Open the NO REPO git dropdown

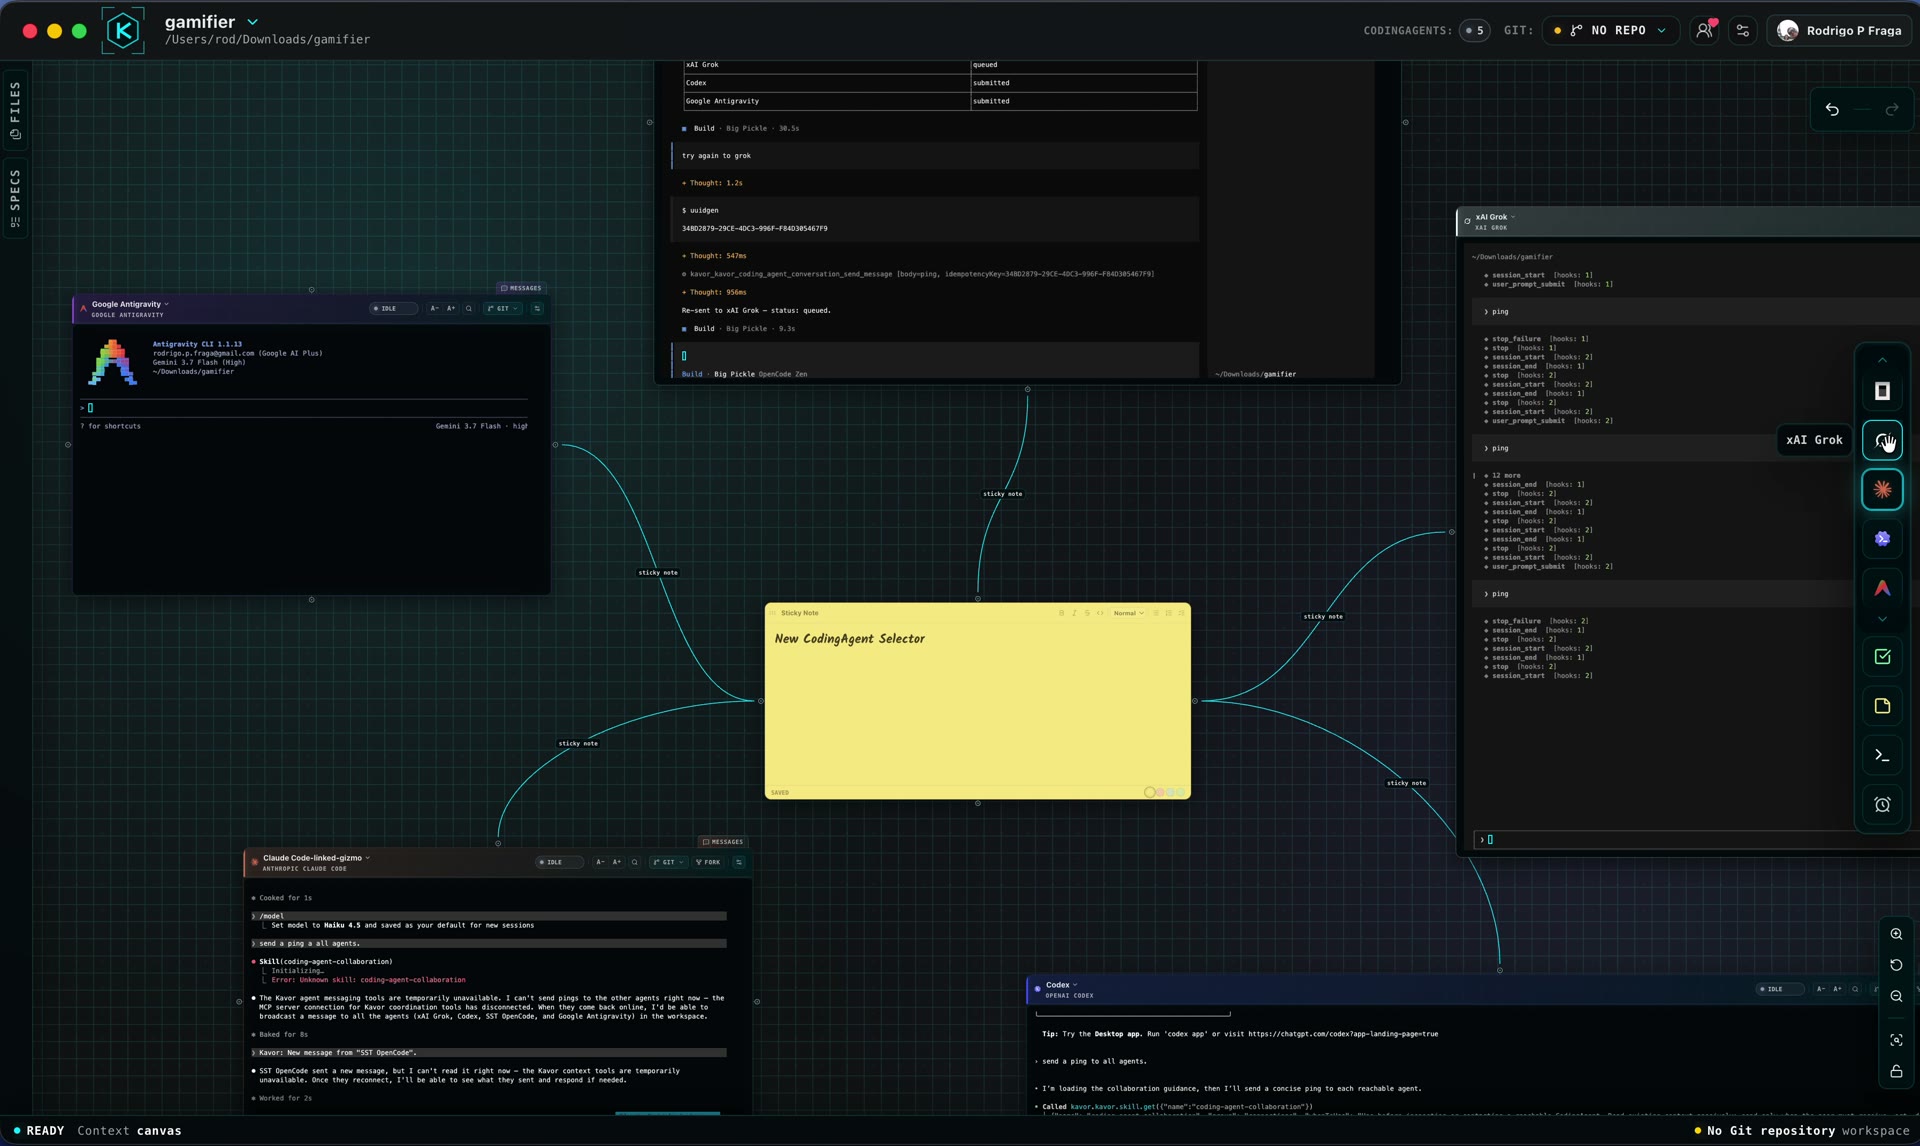(x=1611, y=31)
